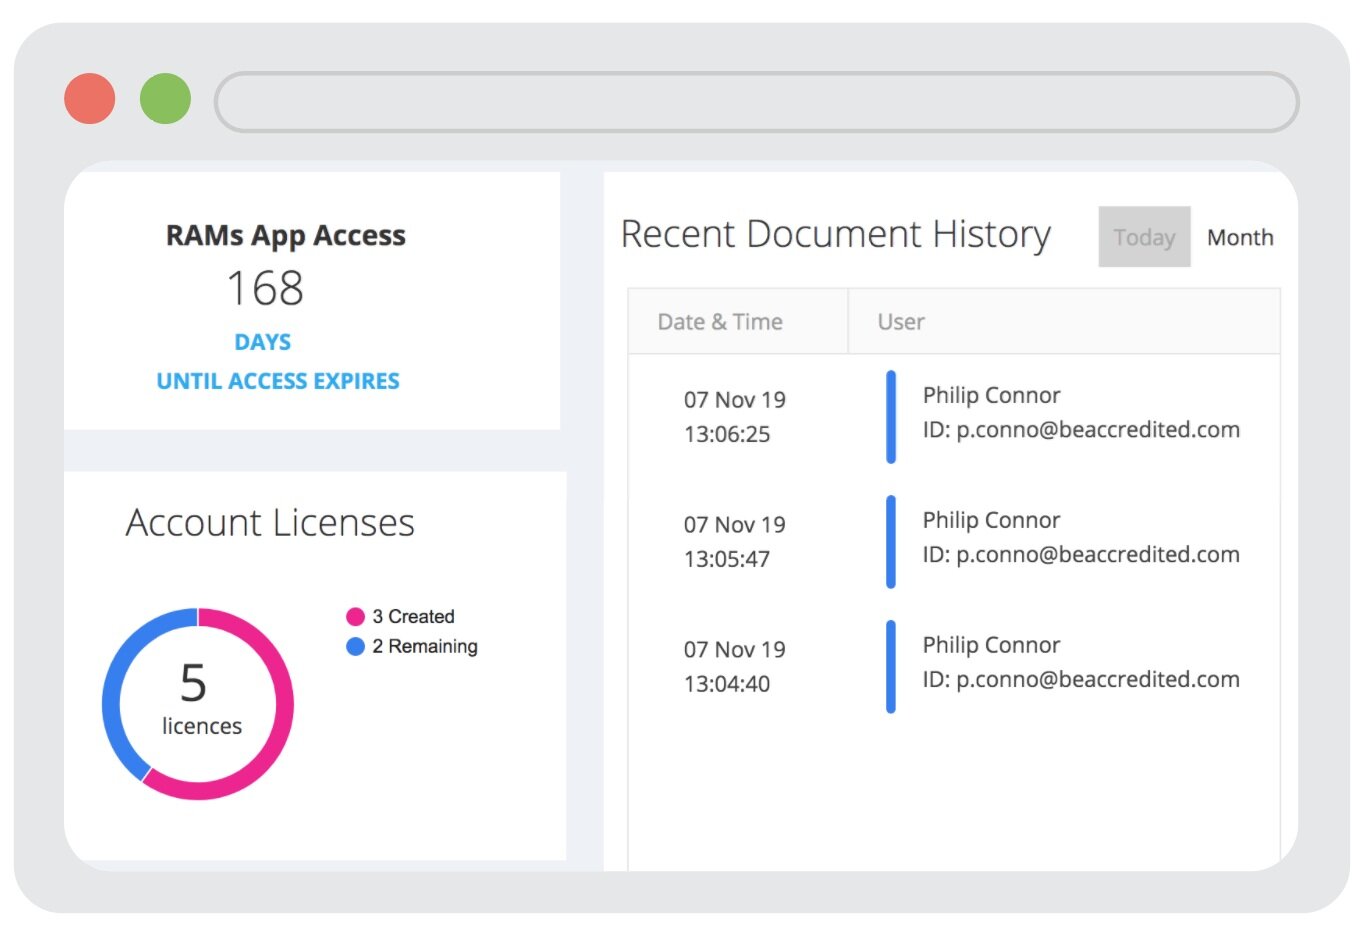The height and width of the screenshot is (946, 1364).
Task: Click the RAMs App Access heading
Action: point(286,236)
